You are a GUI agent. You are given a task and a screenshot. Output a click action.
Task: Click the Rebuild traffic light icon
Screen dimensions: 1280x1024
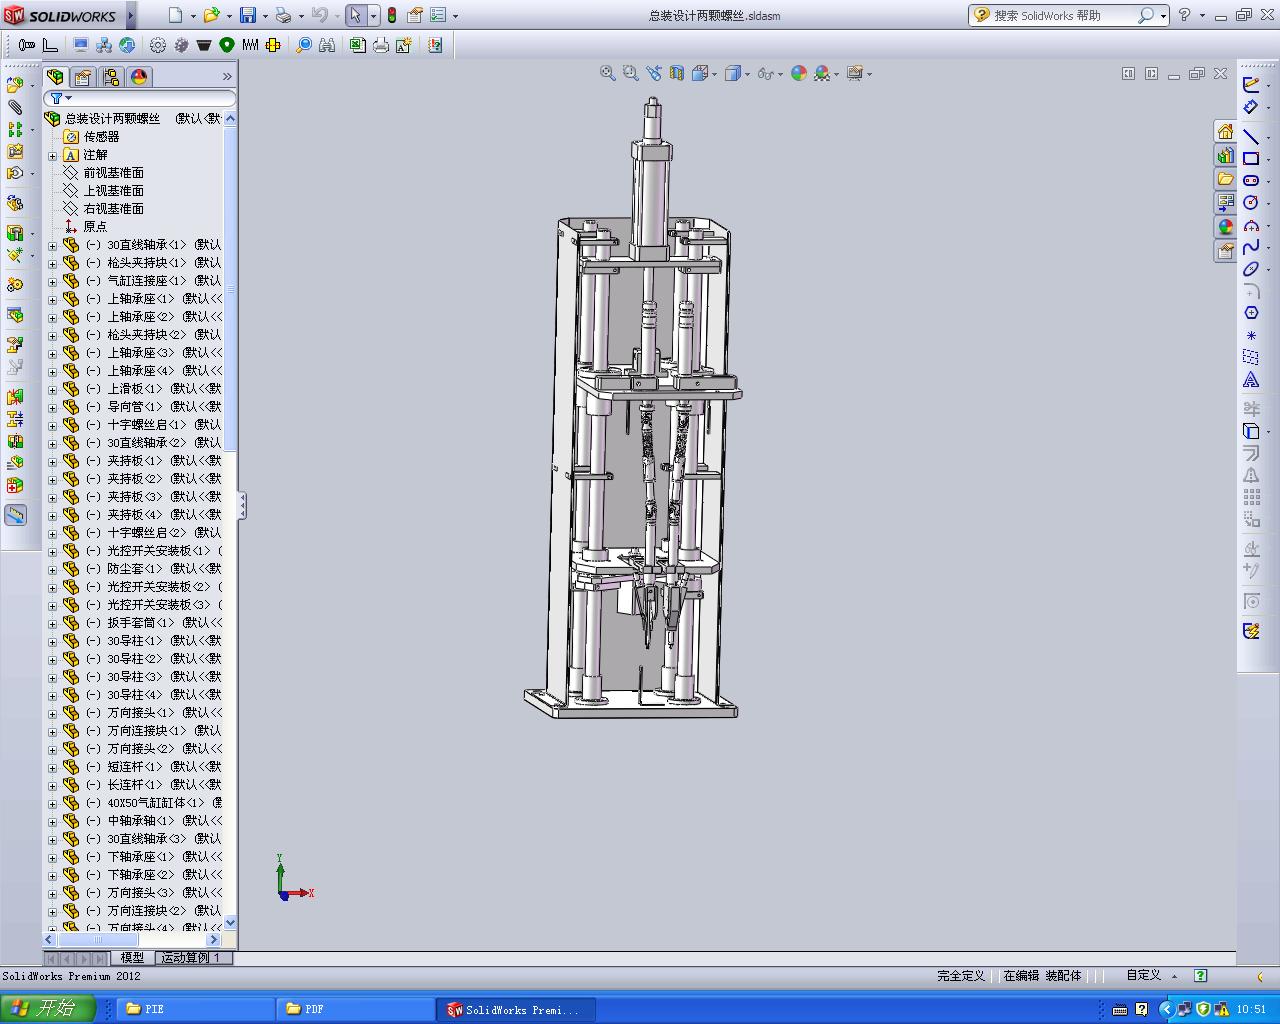(x=392, y=15)
